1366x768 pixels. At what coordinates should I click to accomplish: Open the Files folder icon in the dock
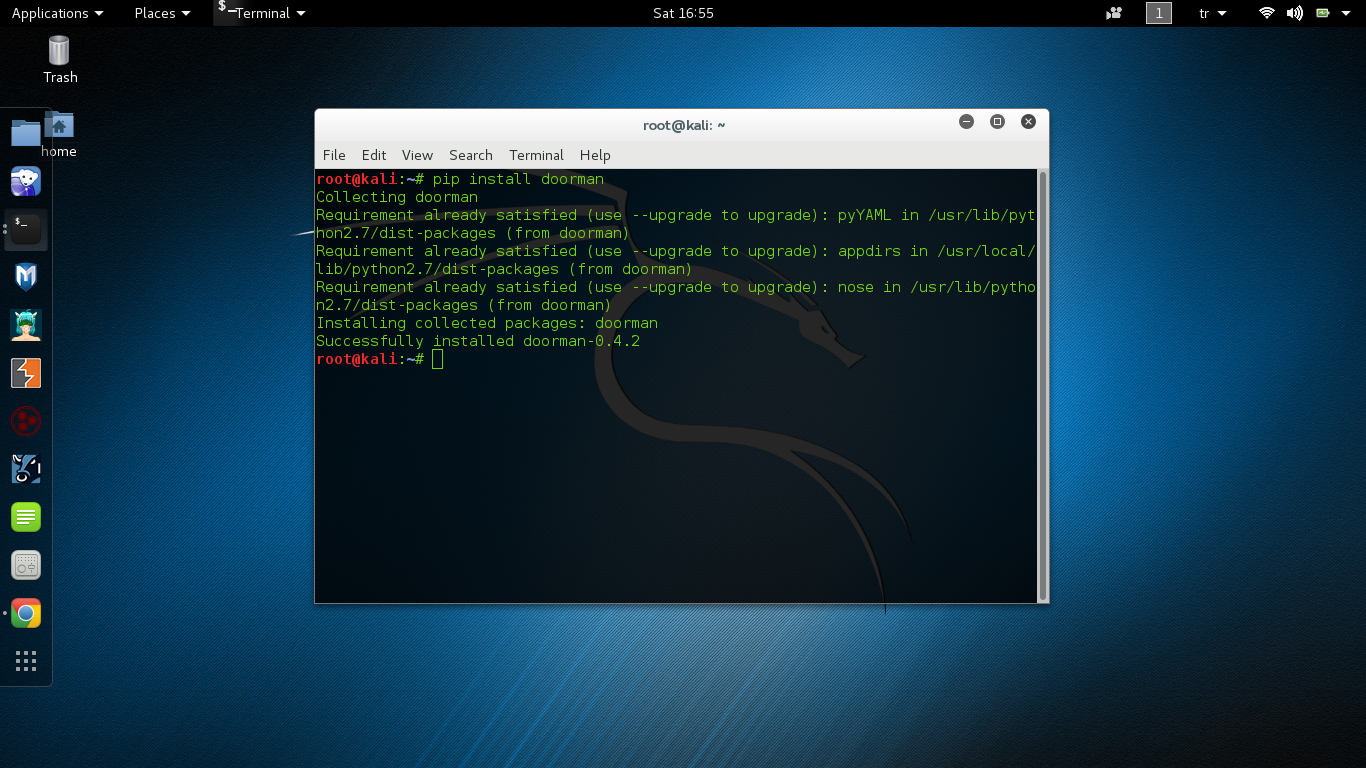26,132
